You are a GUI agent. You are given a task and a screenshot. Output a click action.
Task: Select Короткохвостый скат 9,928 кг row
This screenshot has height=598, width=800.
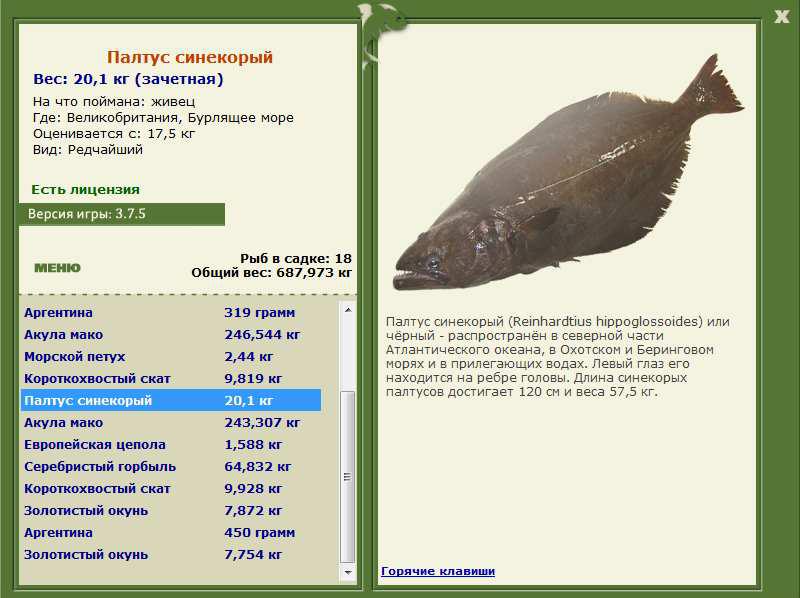(x=171, y=488)
